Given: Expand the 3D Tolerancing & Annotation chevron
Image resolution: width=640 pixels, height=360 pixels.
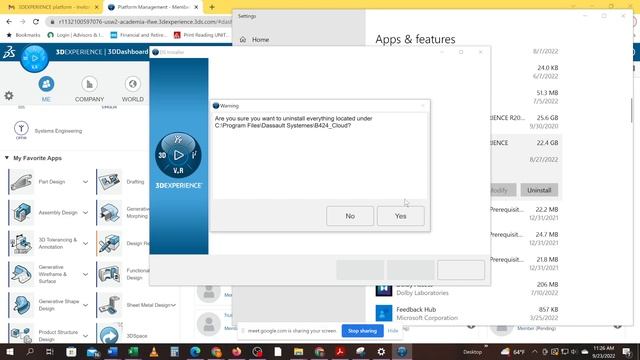Looking at the screenshot, I should pyautogui.click(x=85, y=243).
